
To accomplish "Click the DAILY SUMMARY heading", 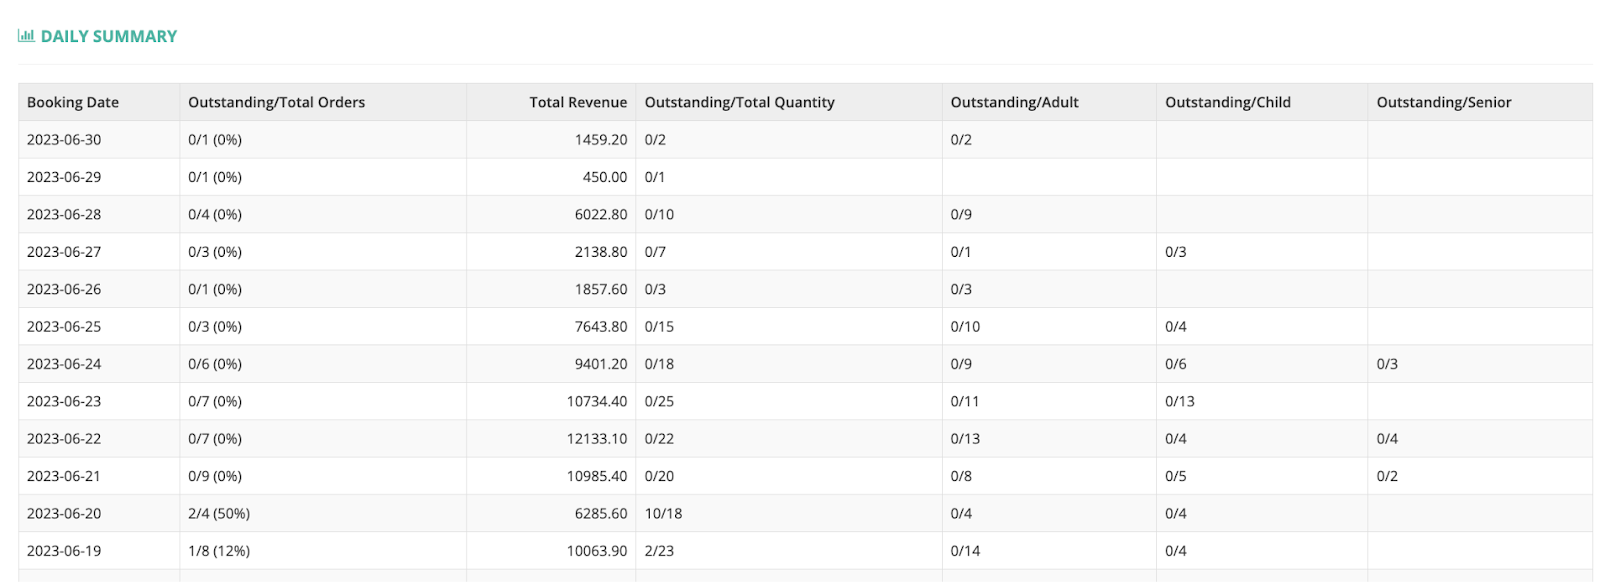I will (x=109, y=36).
